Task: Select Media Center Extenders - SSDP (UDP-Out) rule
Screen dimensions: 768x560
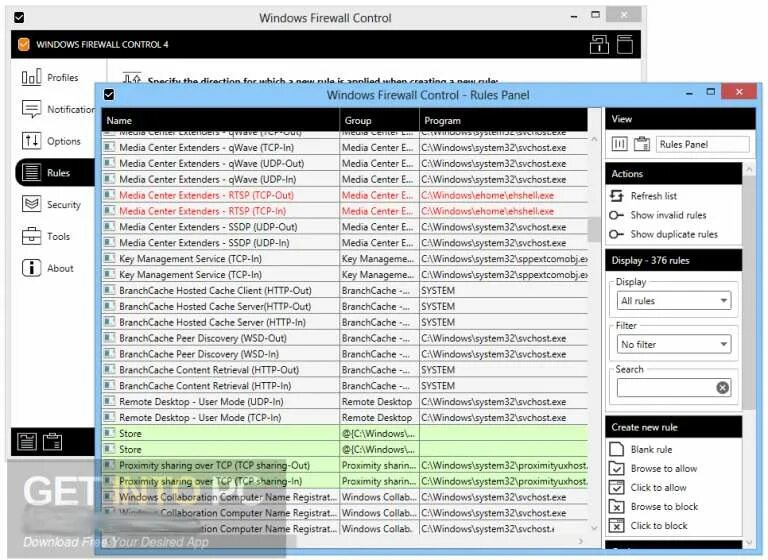Action: (345, 227)
